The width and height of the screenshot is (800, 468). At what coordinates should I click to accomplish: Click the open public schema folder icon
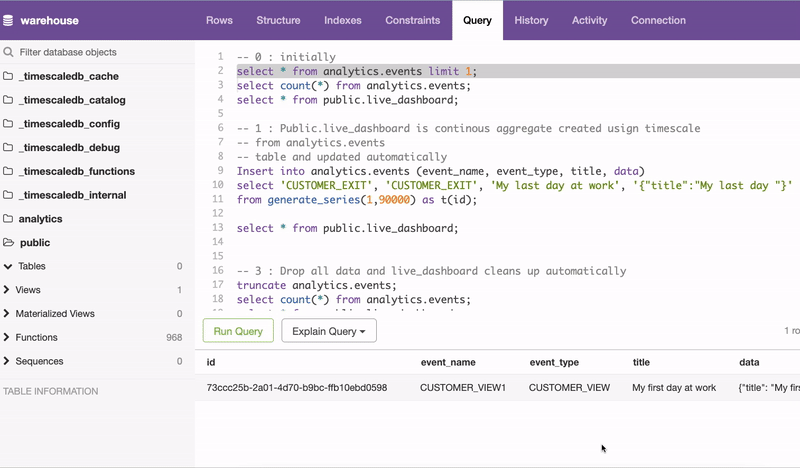(x=9, y=242)
